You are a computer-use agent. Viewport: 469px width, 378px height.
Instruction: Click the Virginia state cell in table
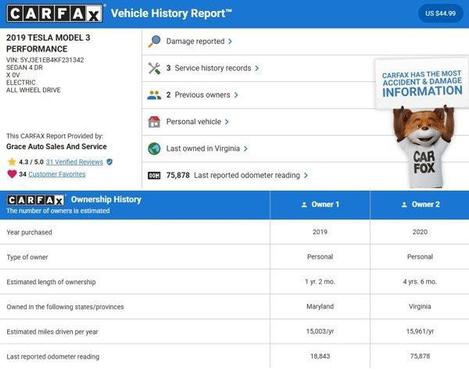coord(420,306)
